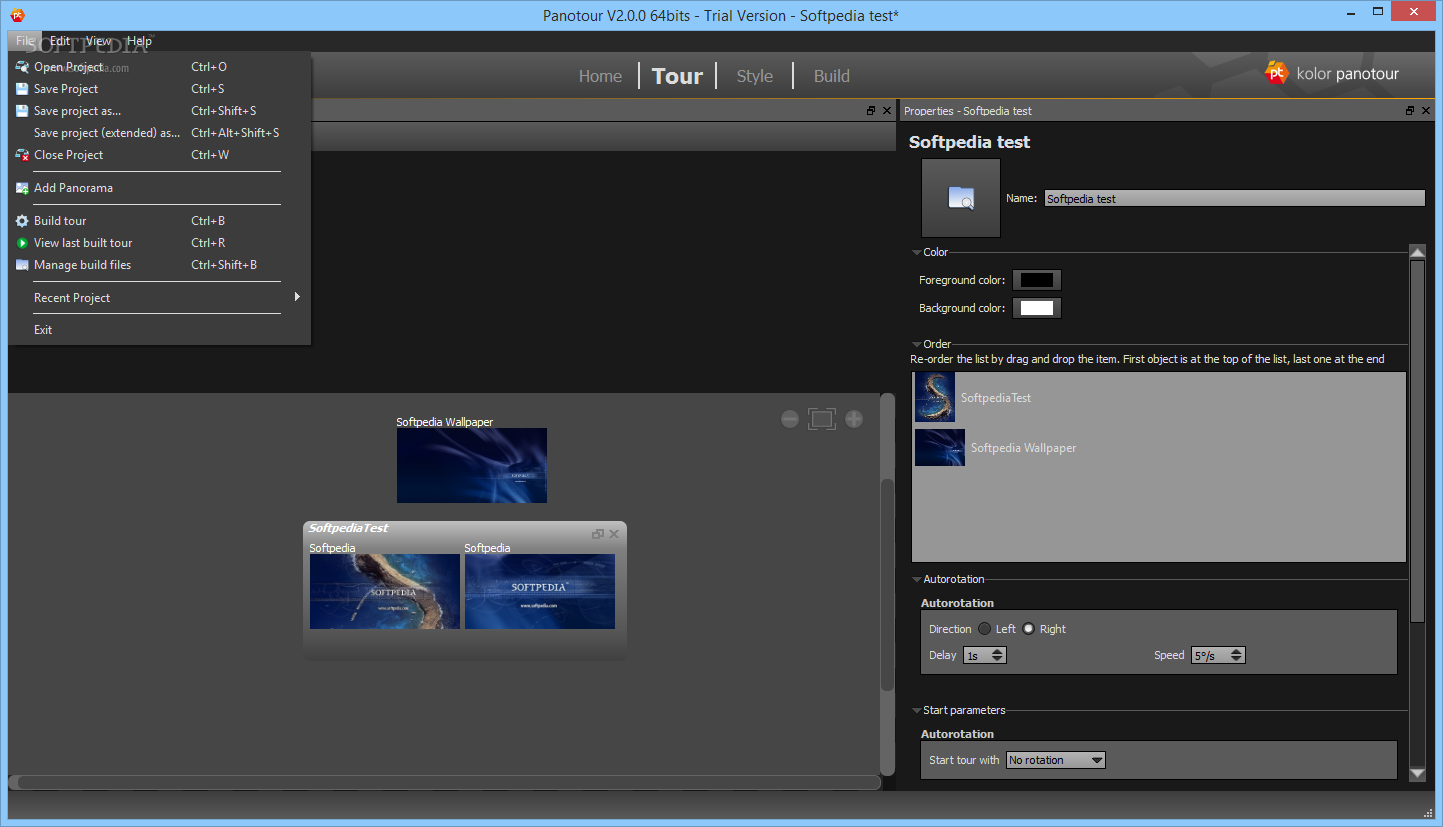
Task: Select Right autorotation direction
Action: point(1028,629)
